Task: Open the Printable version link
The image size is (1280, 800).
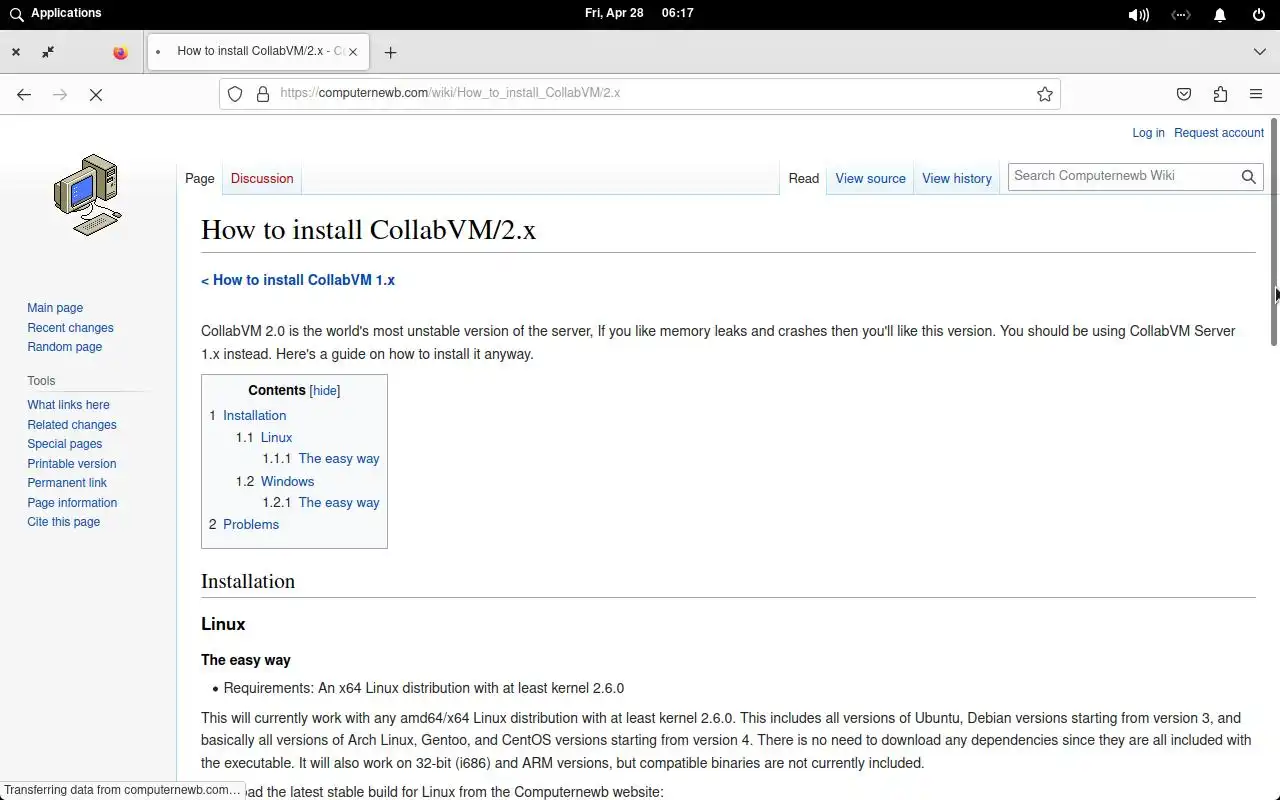Action: pos(72,464)
